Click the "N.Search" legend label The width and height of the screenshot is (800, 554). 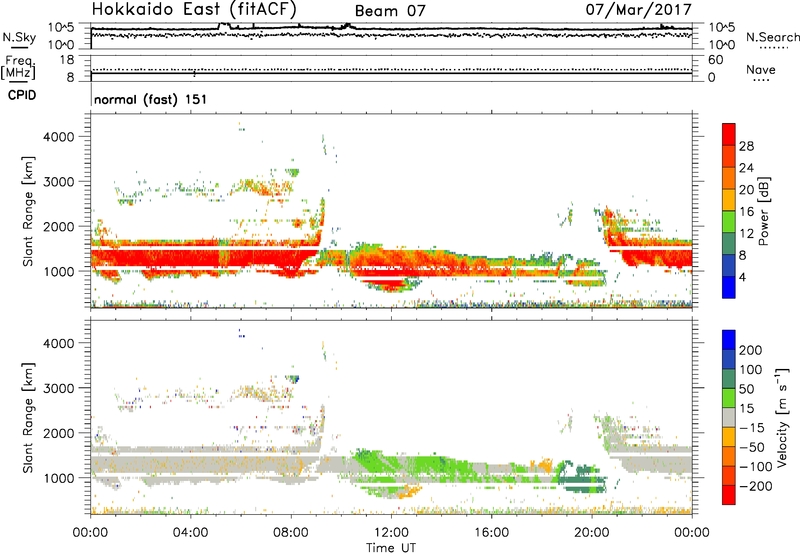(772, 37)
